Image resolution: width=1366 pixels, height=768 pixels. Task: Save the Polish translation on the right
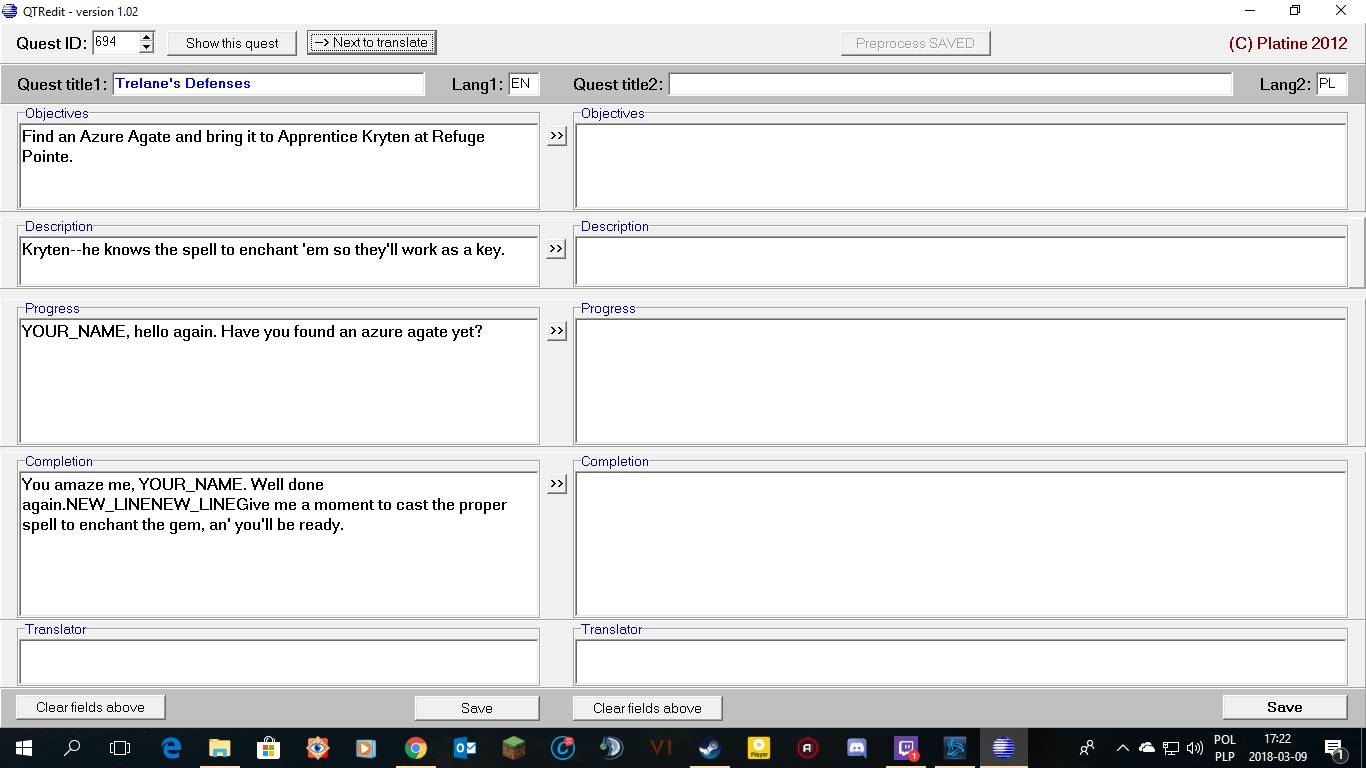pyautogui.click(x=1284, y=708)
